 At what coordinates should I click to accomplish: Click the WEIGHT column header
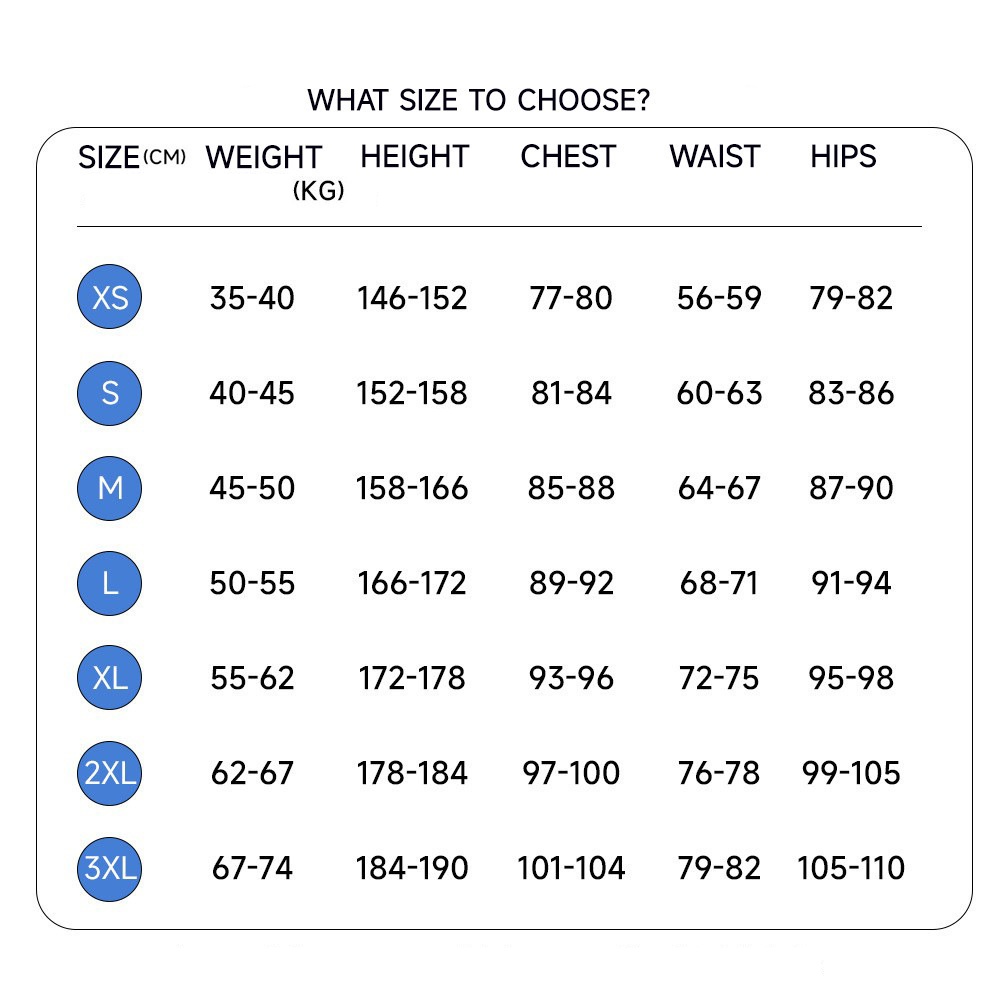click(x=264, y=158)
